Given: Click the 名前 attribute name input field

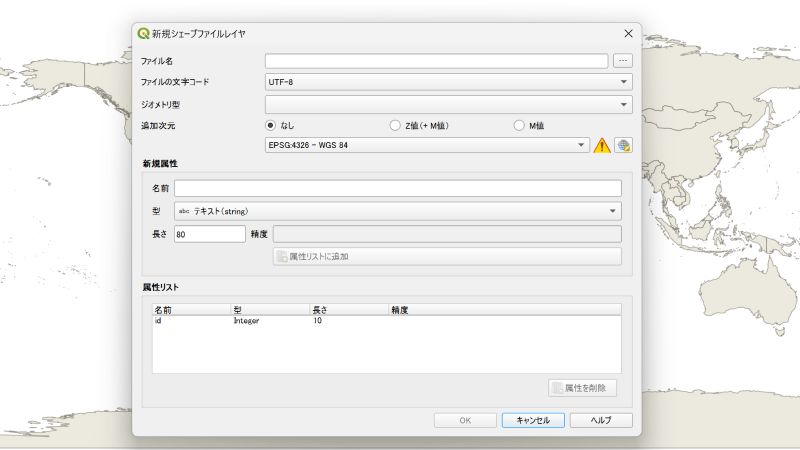Looking at the screenshot, I should (x=398, y=188).
